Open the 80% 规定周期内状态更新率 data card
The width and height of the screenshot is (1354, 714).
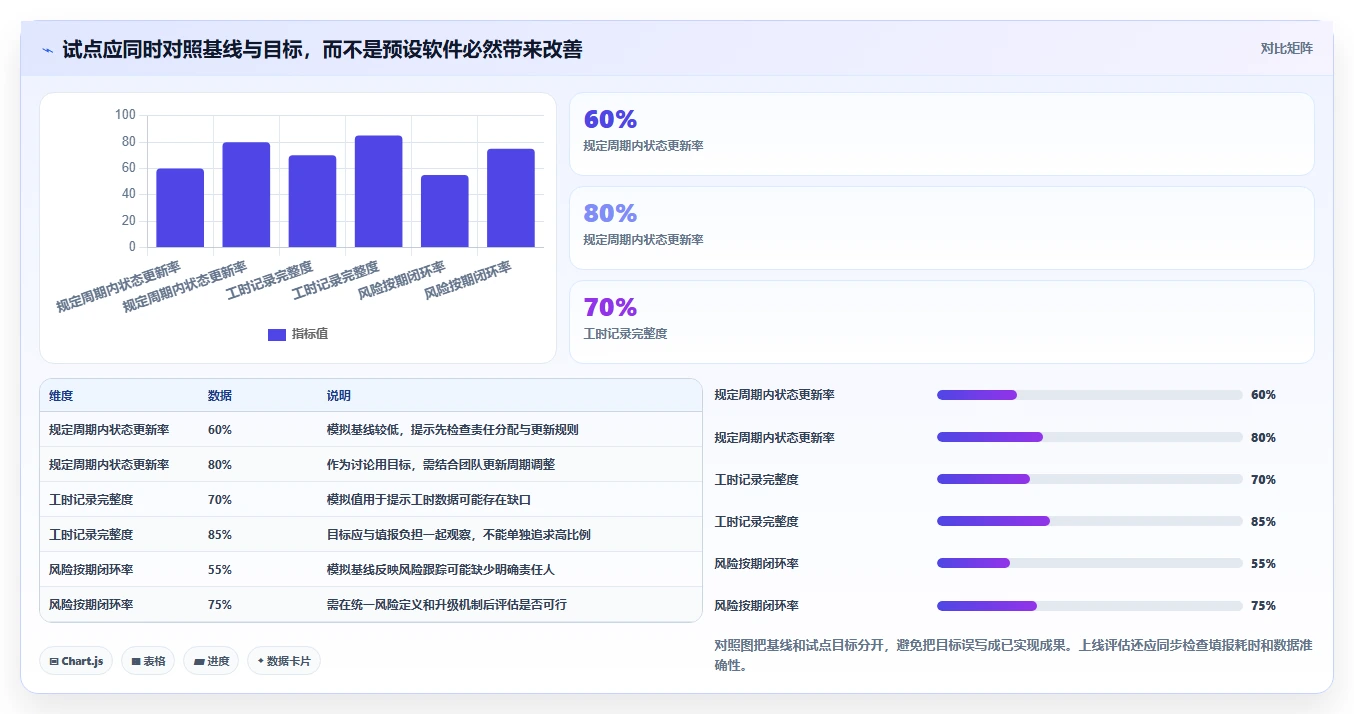941,228
